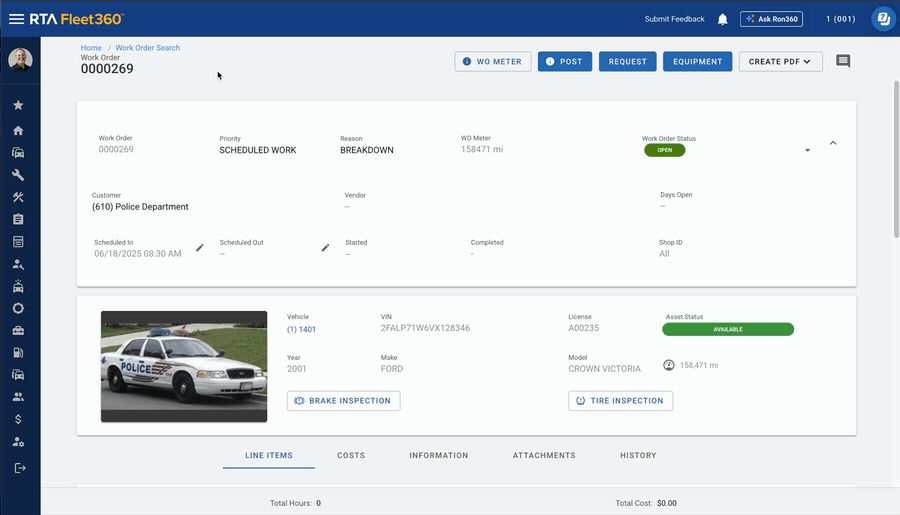
Task: Switch to the Attachments tab
Action: pos(544,455)
